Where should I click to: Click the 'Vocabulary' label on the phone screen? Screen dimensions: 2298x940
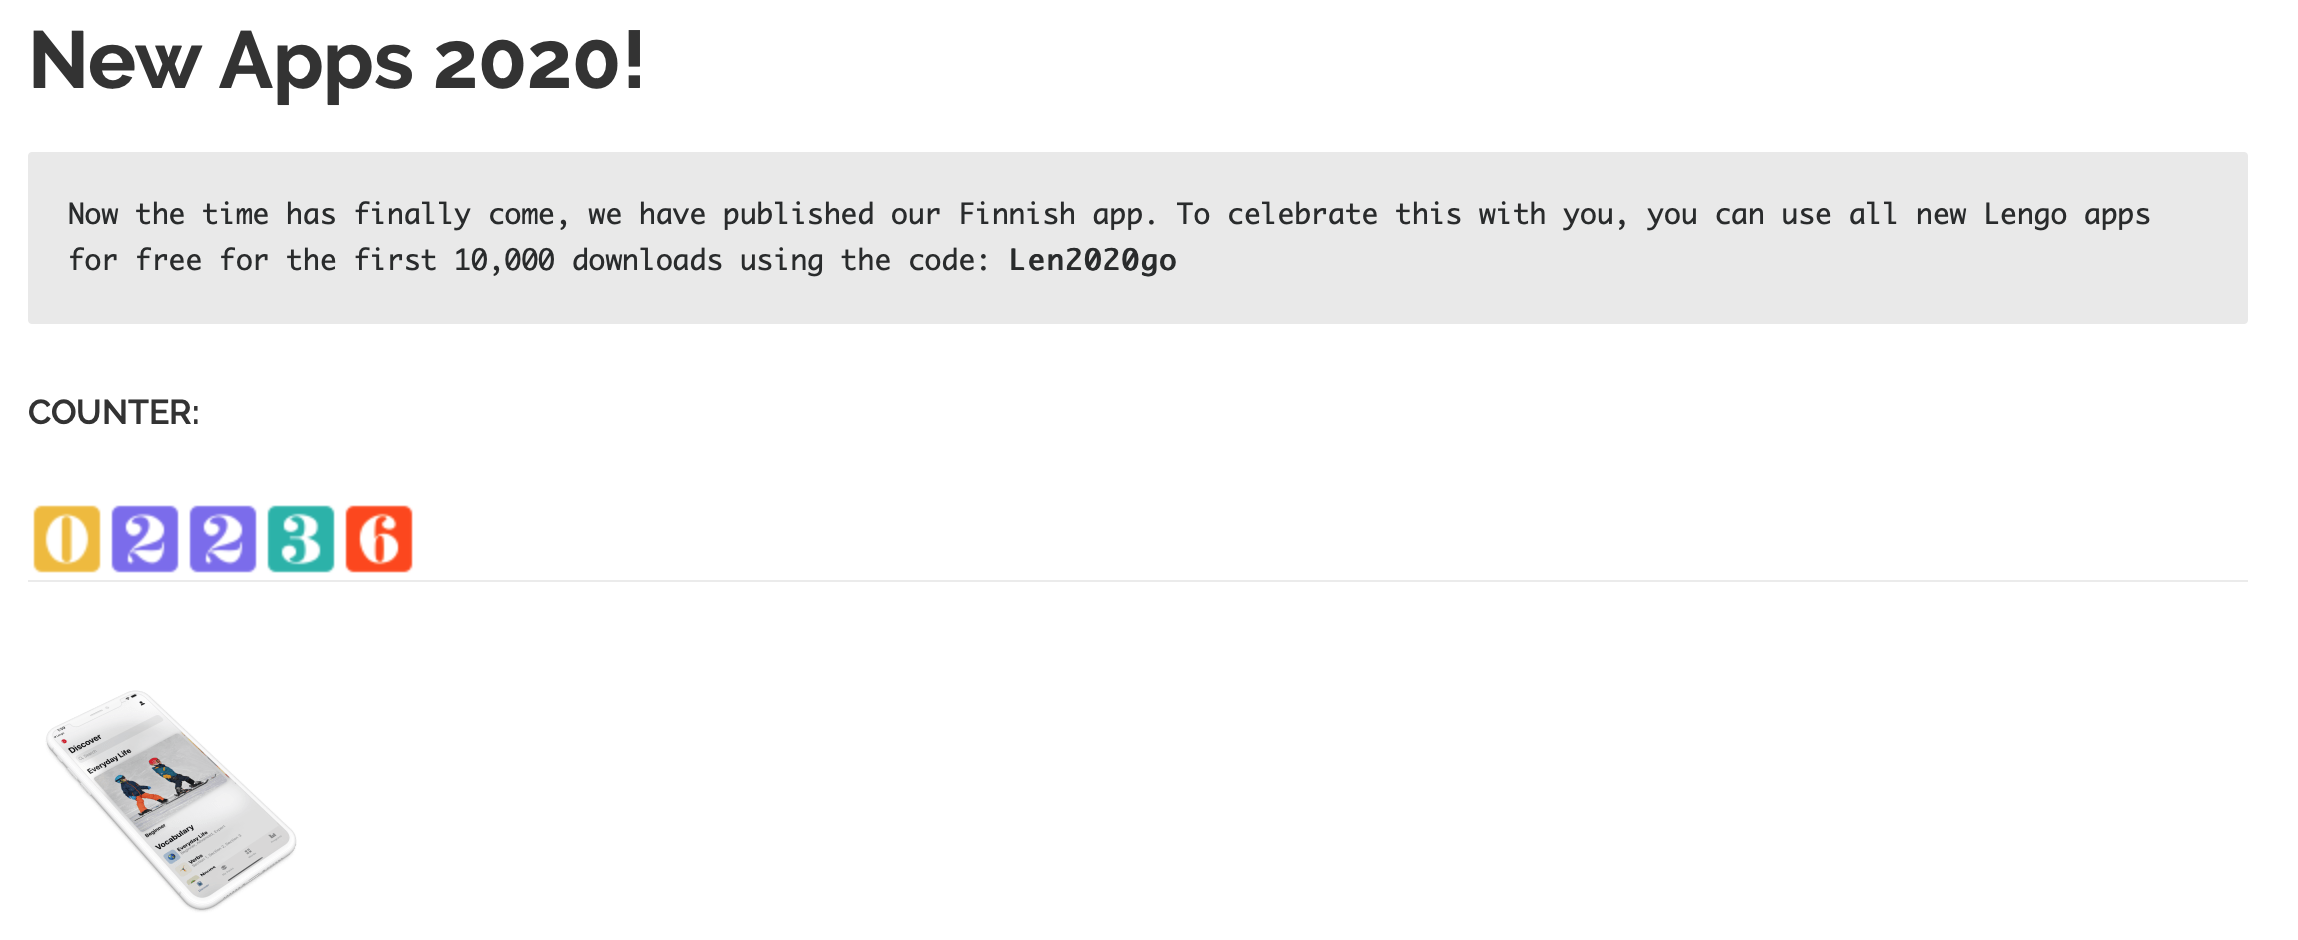pyautogui.click(x=175, y=837)
